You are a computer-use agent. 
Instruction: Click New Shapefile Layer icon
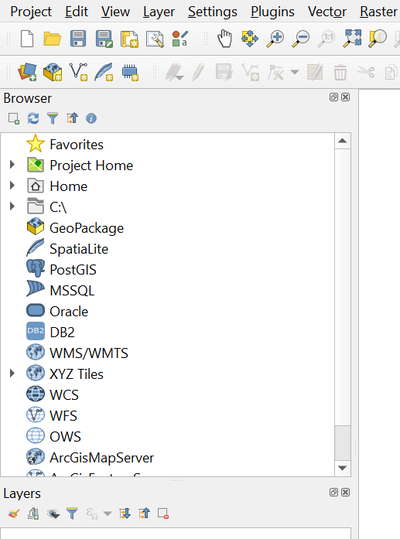pos(78,72)
